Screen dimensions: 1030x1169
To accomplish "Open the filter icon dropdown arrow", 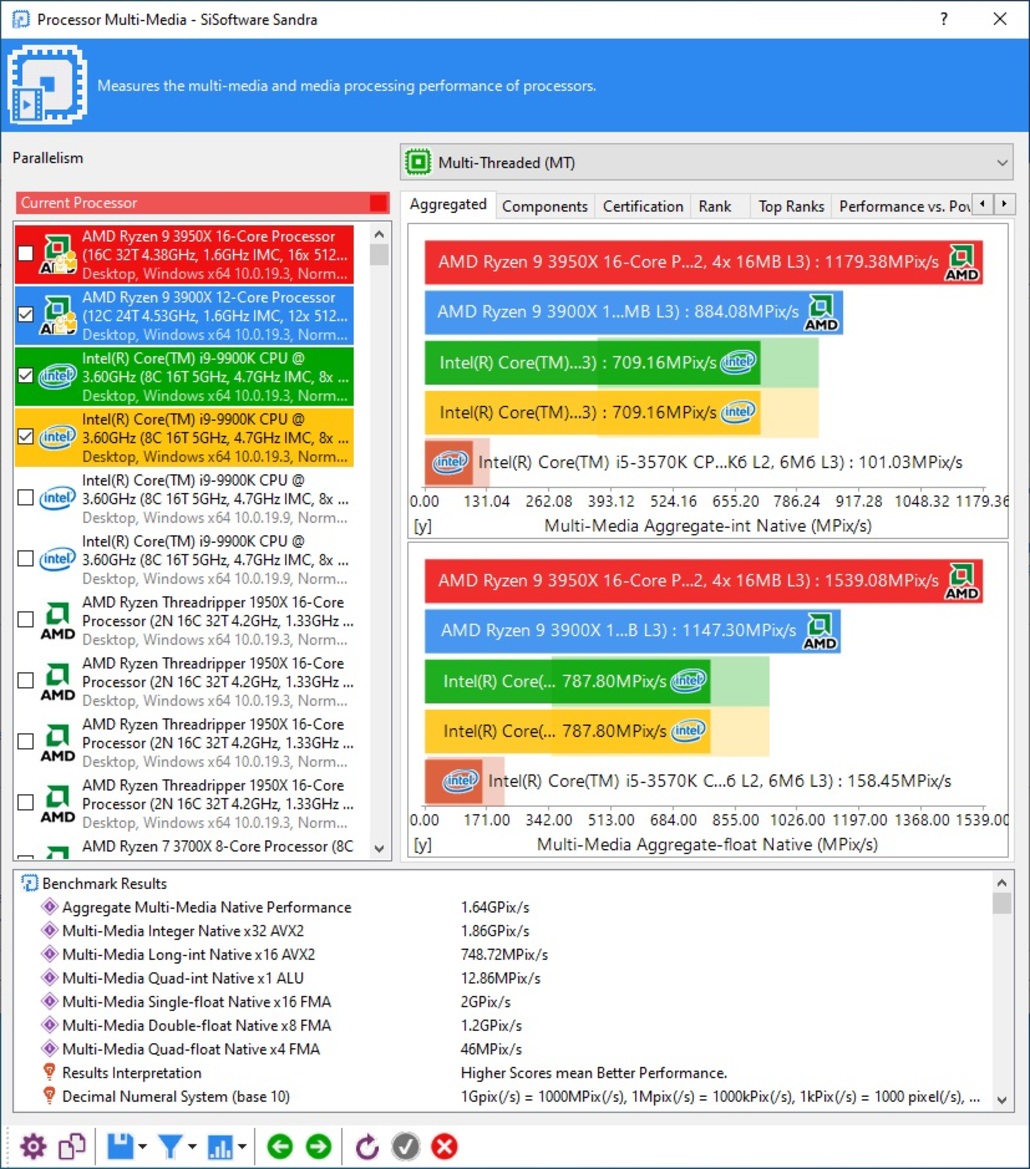I will coord(192,1147).
